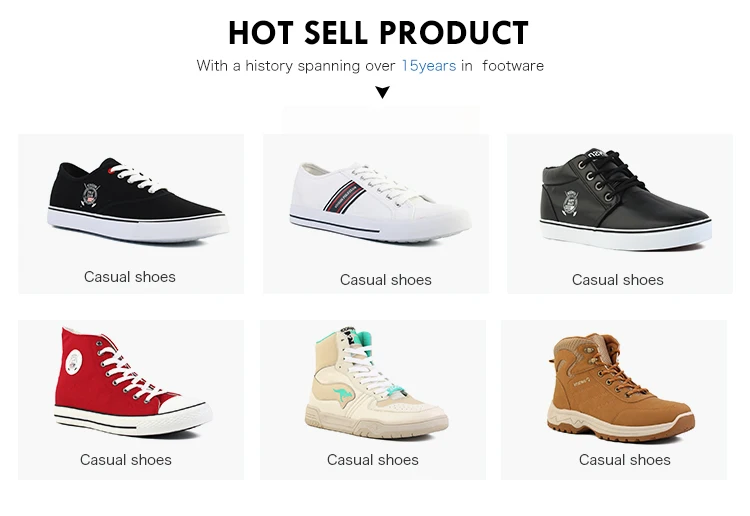Click the subtitle text about footwear history
The image size is (750, 516).
click(370, 66)
